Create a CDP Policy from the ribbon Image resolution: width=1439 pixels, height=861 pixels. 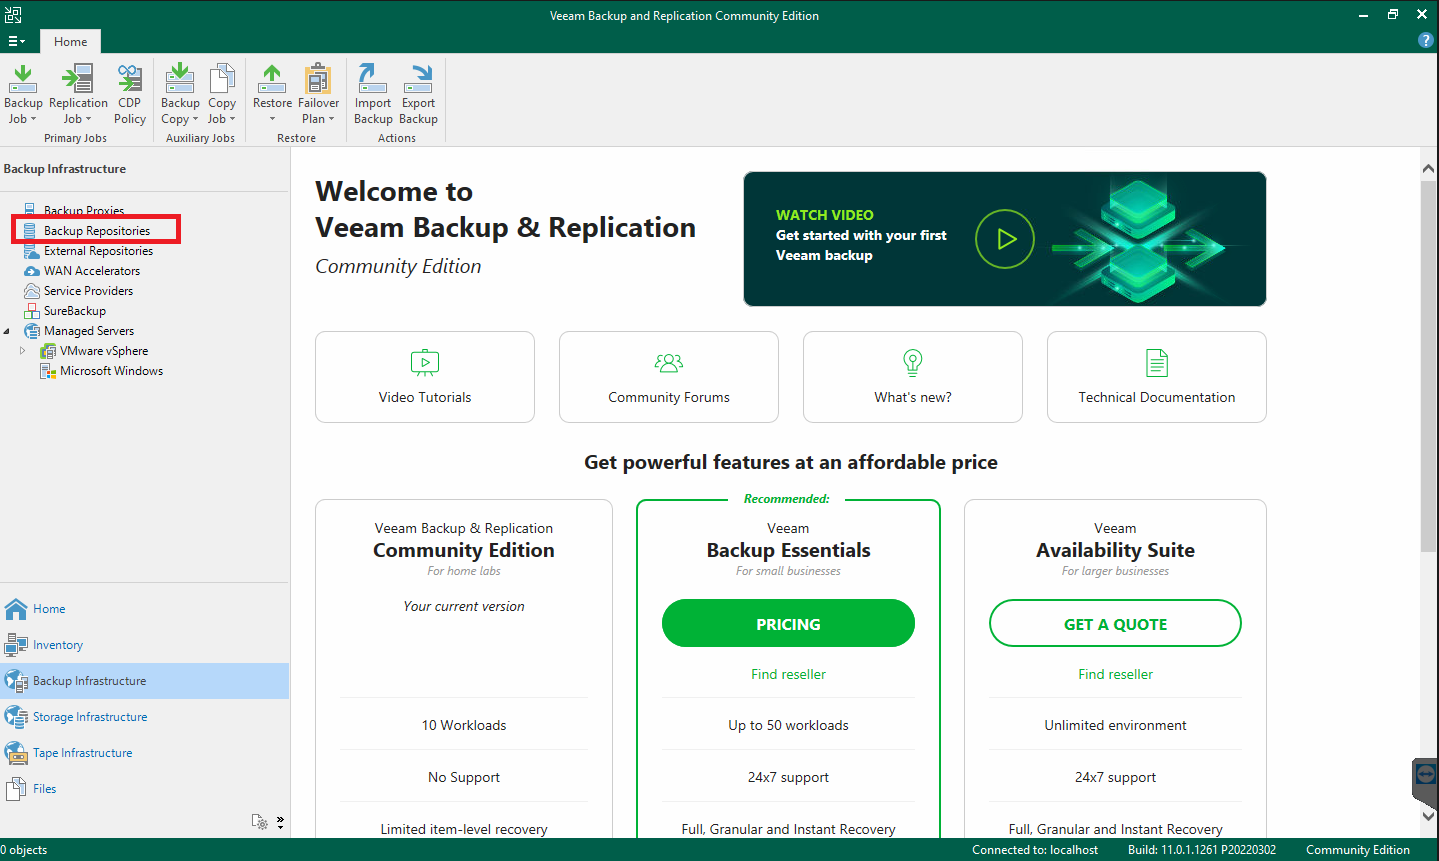[130, 94]
